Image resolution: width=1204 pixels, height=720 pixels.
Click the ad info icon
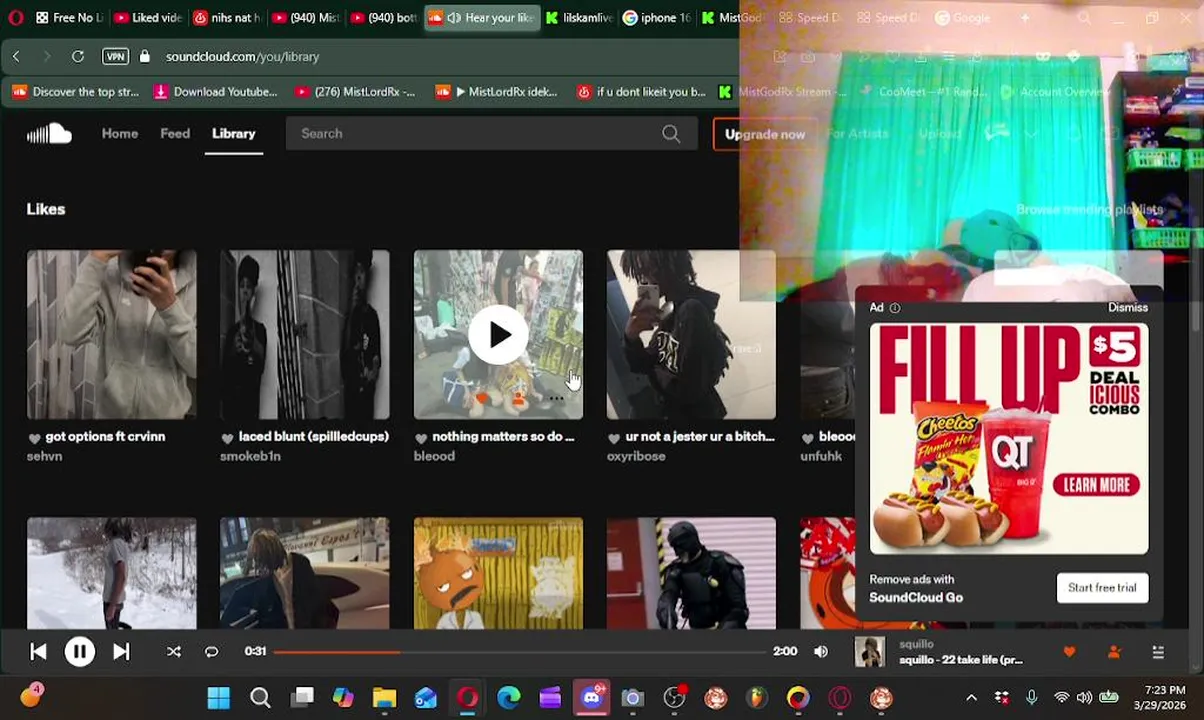point(895,308)
